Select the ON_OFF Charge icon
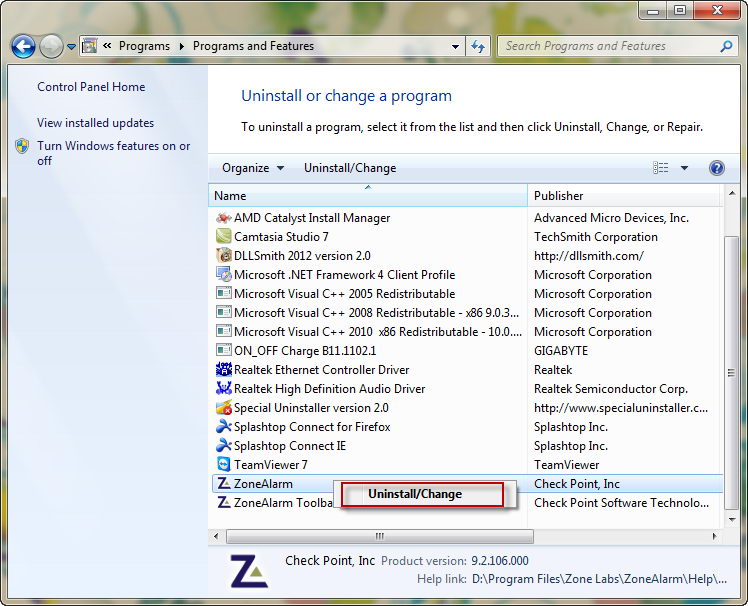Image resolution: width=748 pixels, height=606 pixels. (224, 351)
